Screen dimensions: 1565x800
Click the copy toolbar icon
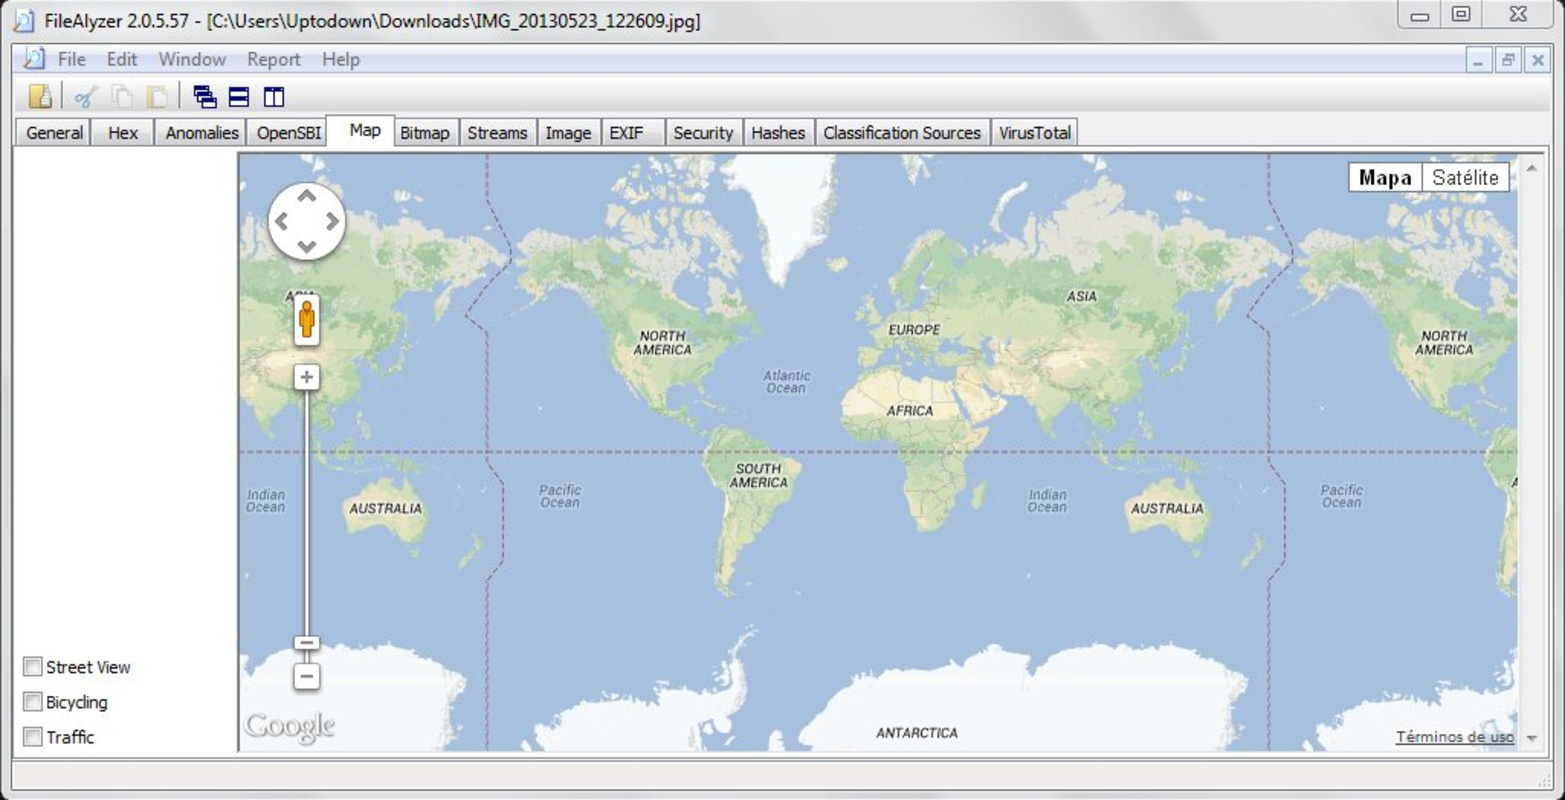[121, 97]
